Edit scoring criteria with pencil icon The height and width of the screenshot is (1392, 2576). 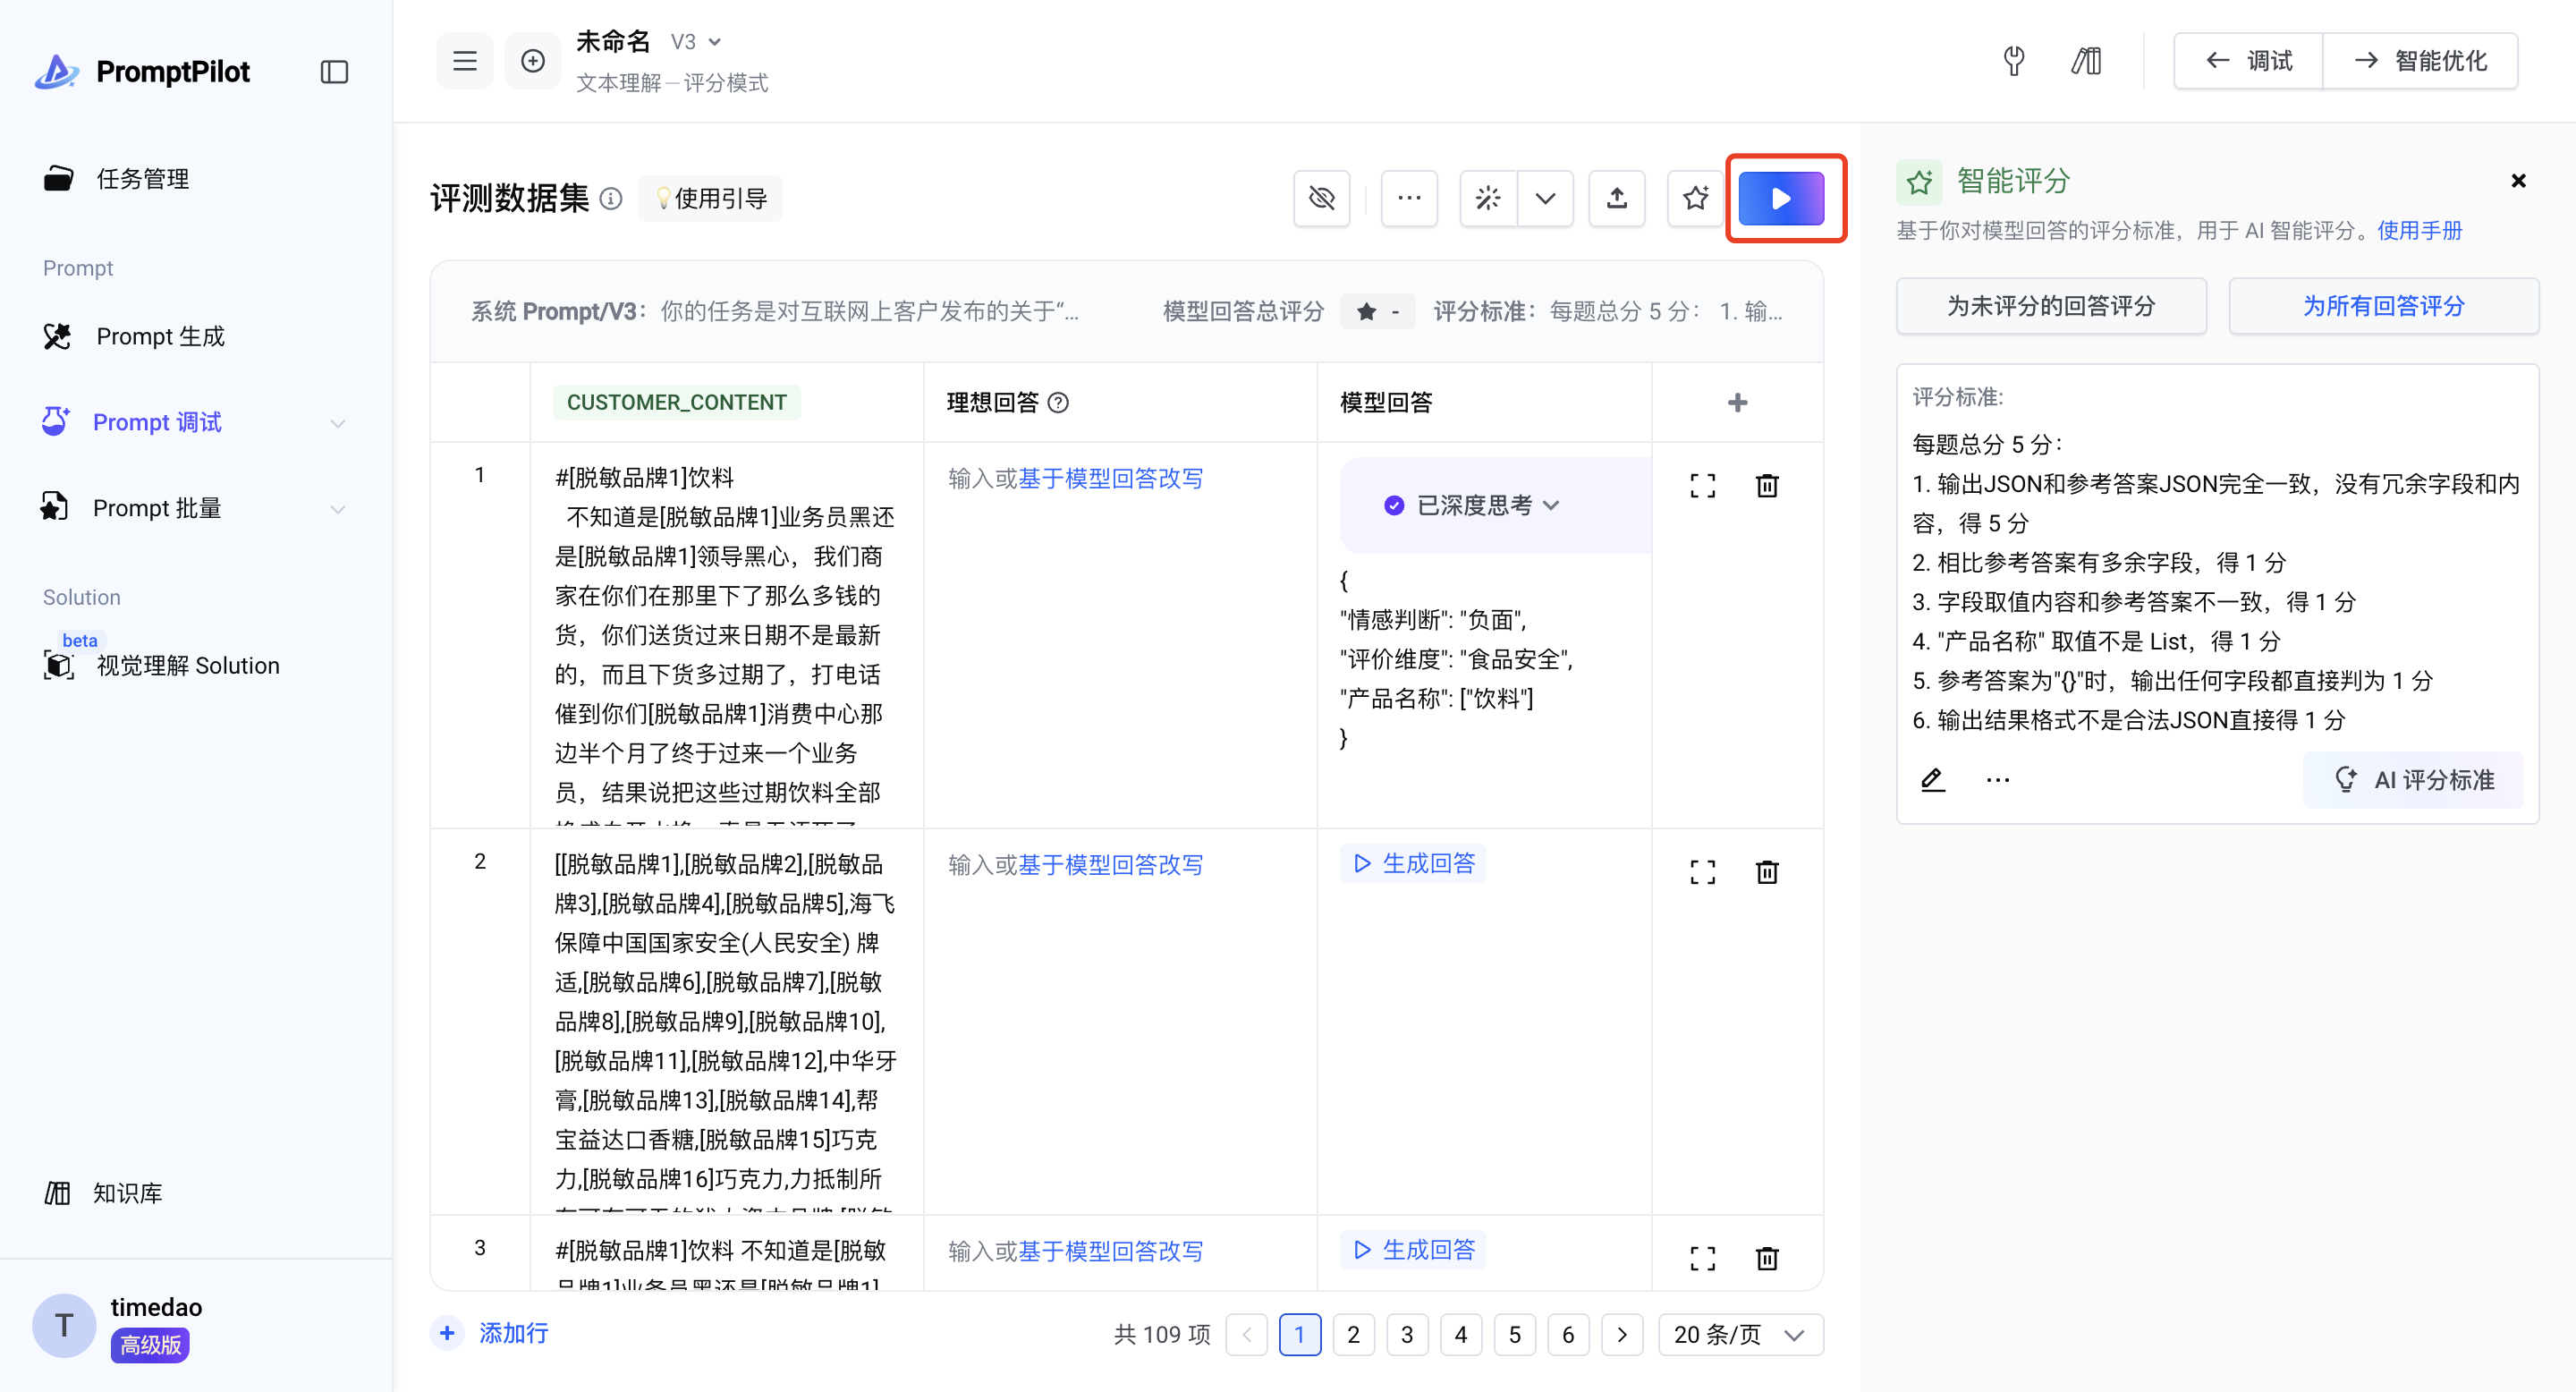click(x=1932, y=779)
